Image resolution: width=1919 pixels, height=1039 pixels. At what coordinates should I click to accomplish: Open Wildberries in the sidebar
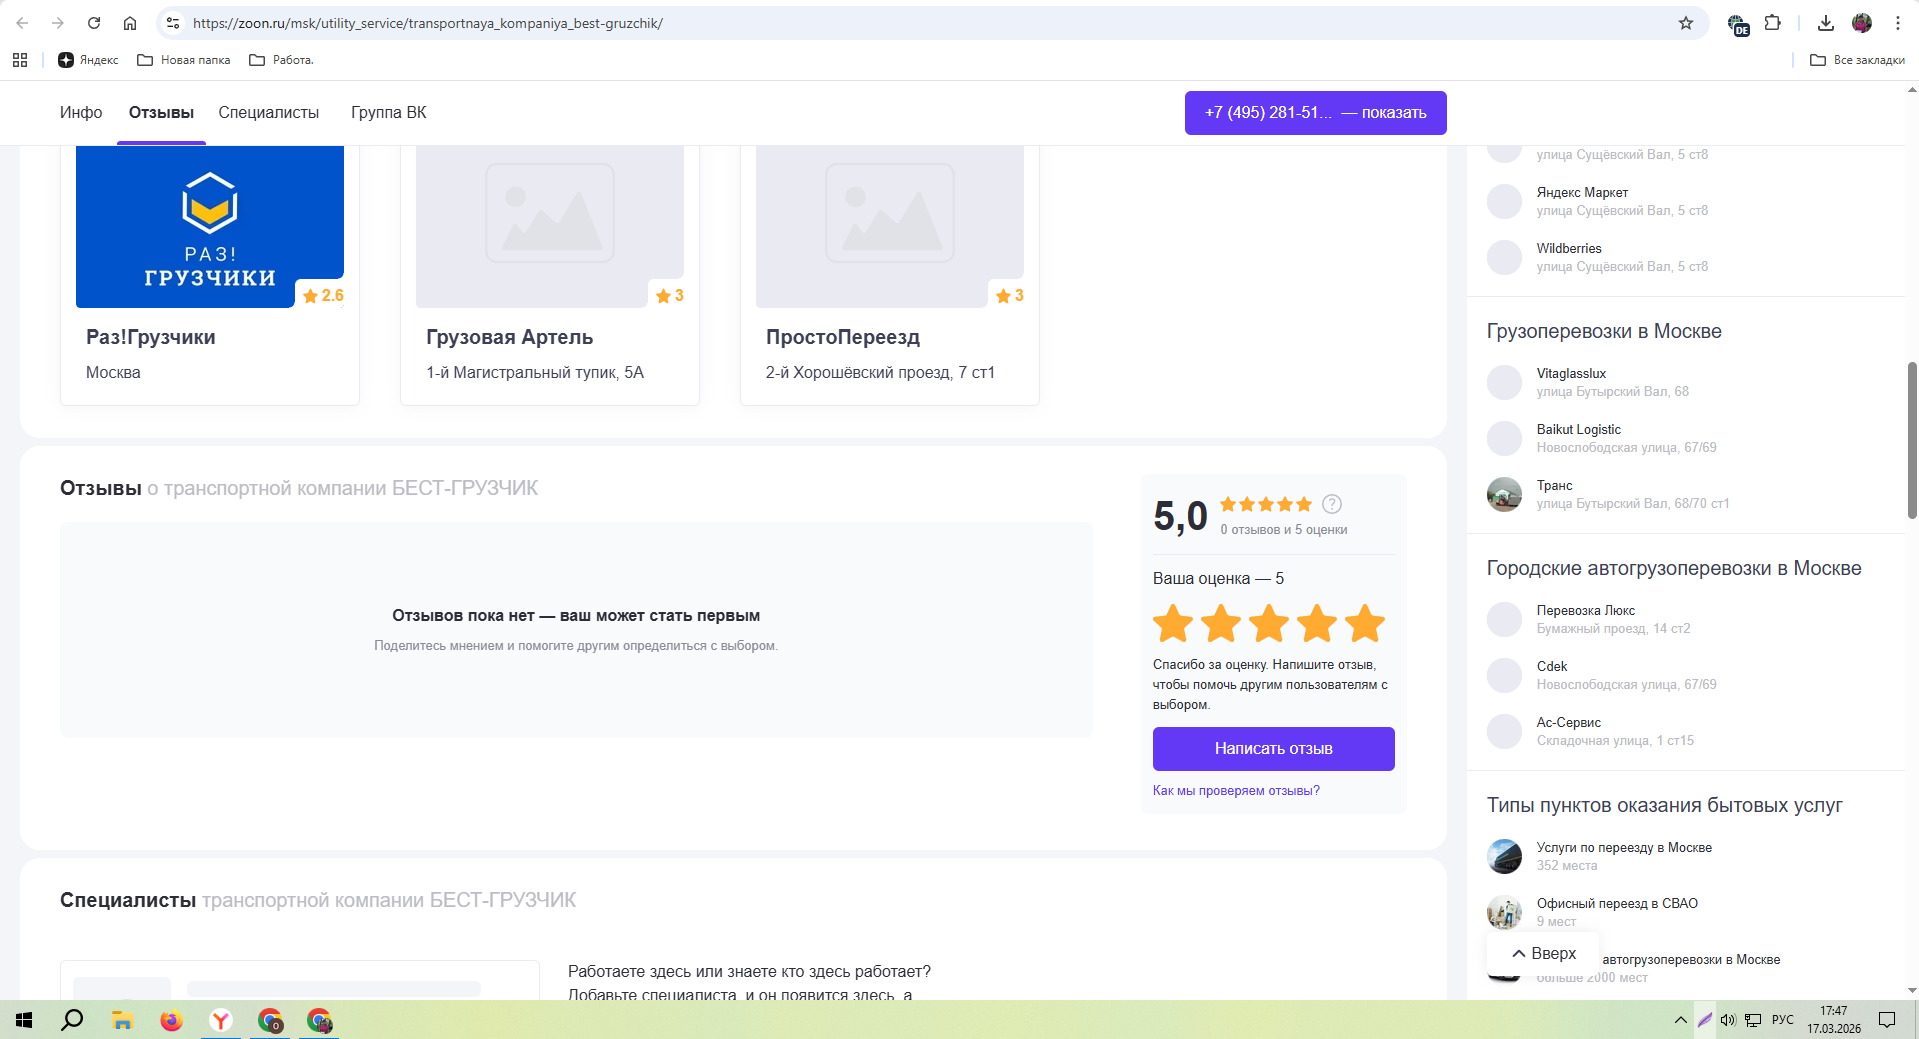click(1569, 248)
